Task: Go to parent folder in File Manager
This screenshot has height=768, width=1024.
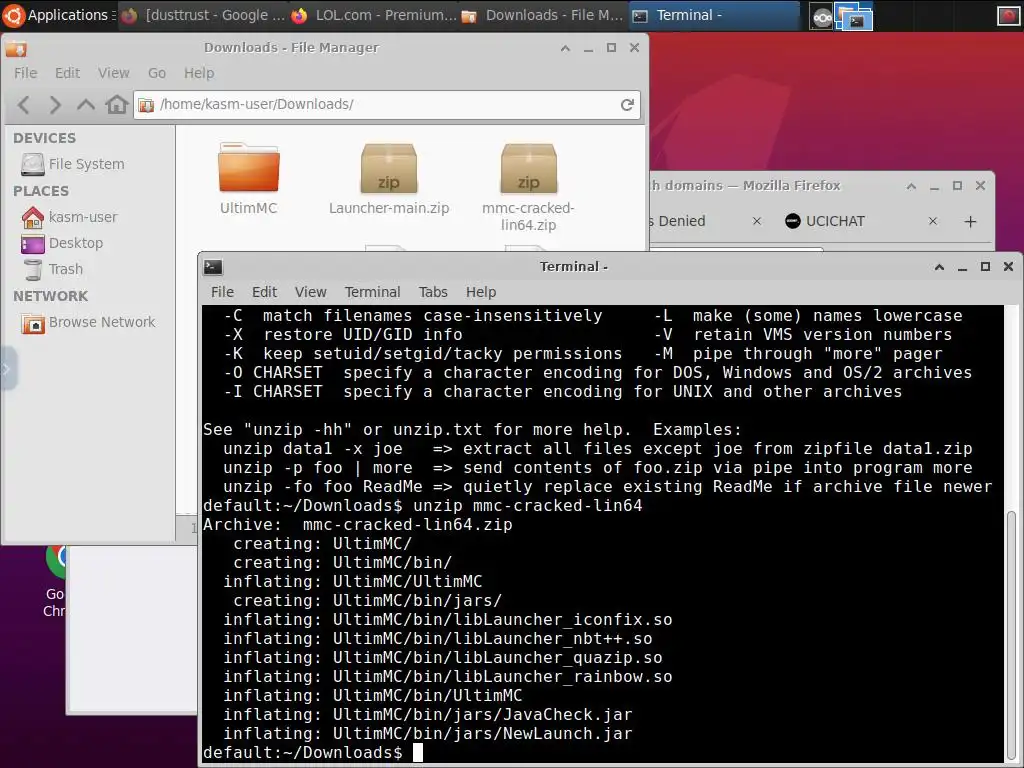Action: coord(86,104)
